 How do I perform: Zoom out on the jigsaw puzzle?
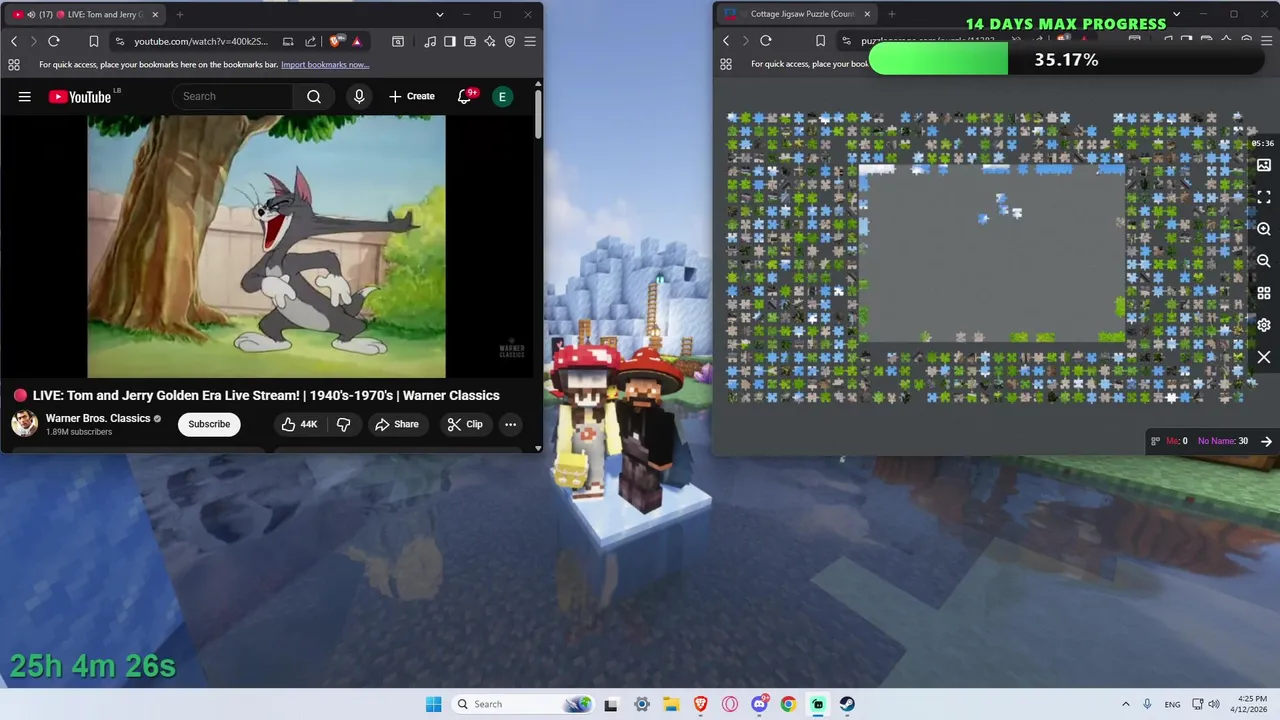[x=1264, y=261]
